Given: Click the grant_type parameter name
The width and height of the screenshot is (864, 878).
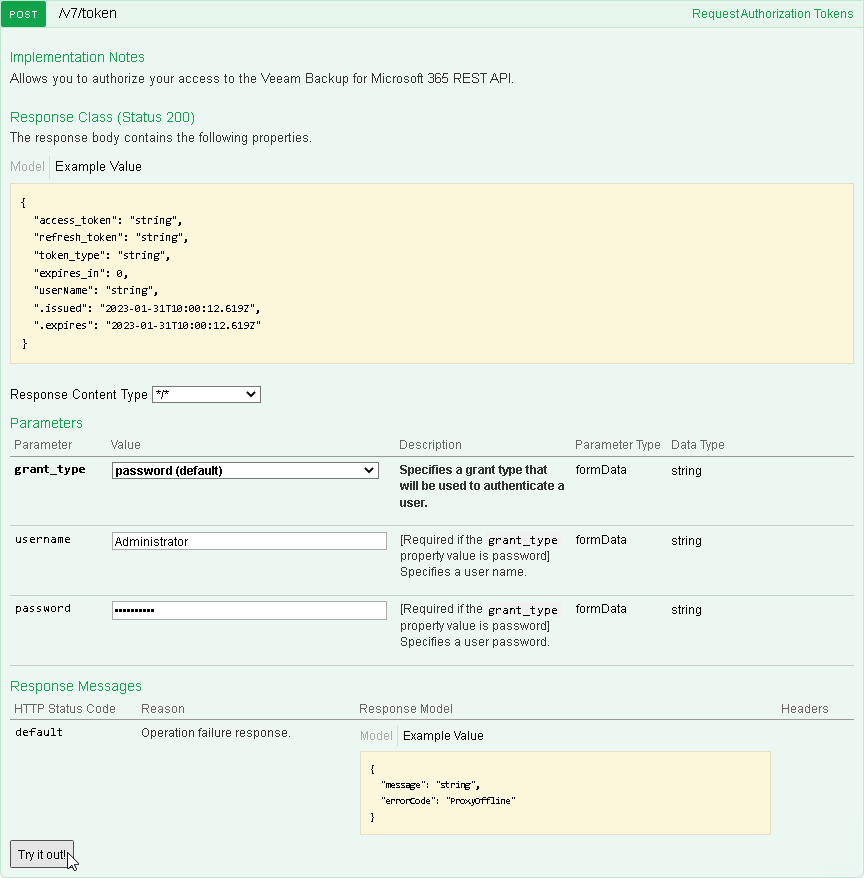Looking at the screenshot, I should click(x=50, y=469).
